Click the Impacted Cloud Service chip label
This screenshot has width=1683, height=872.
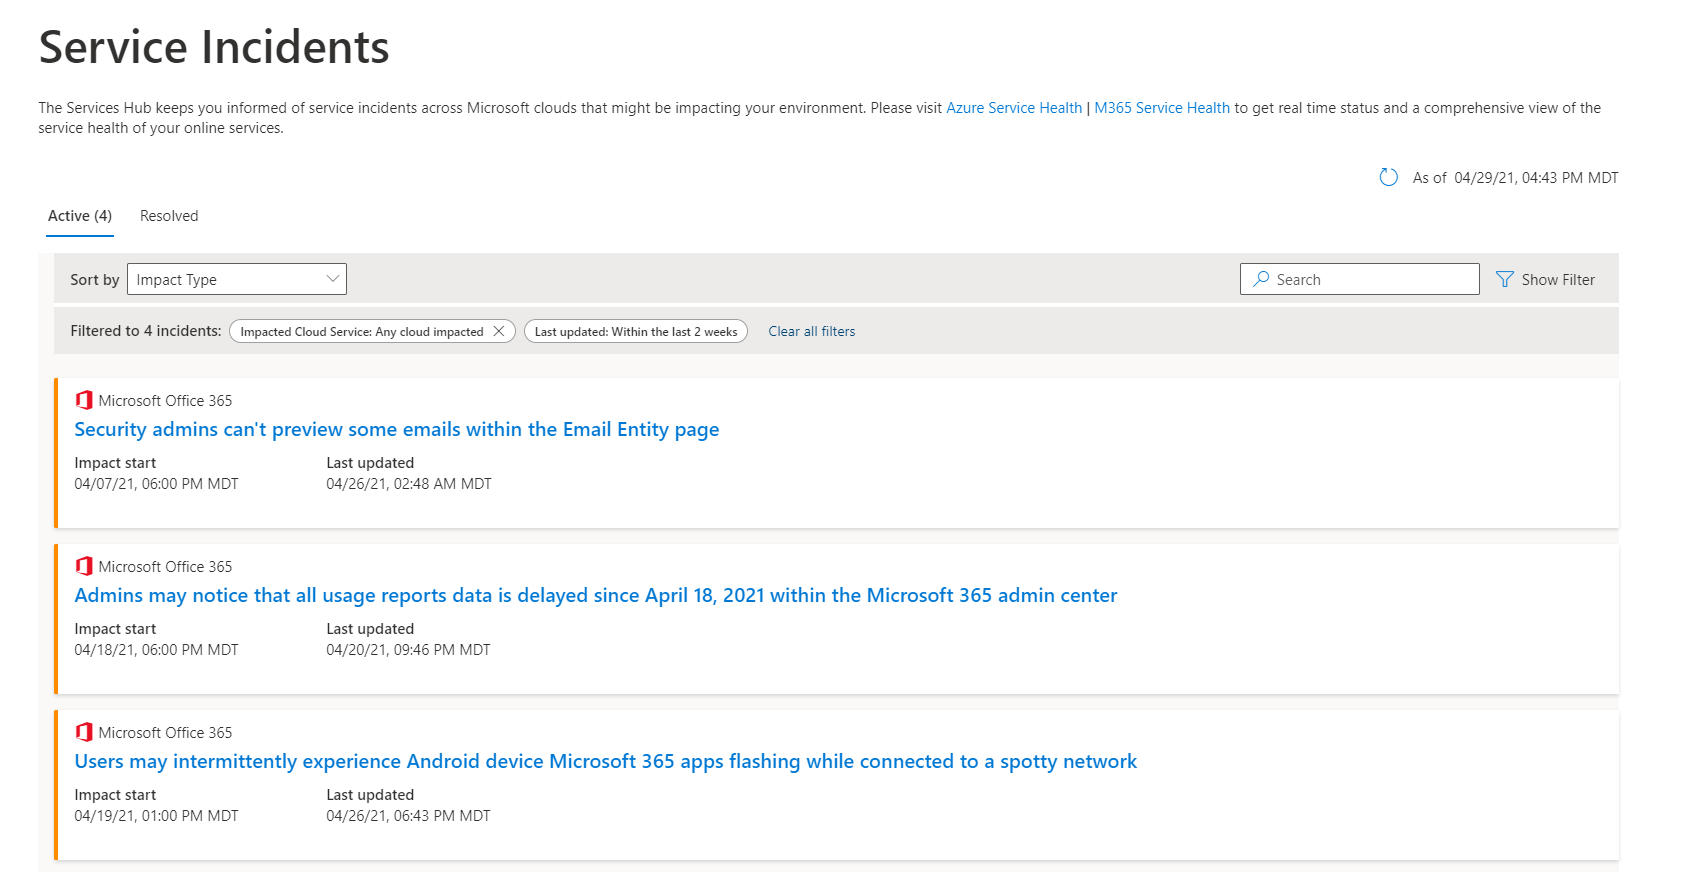361,331
